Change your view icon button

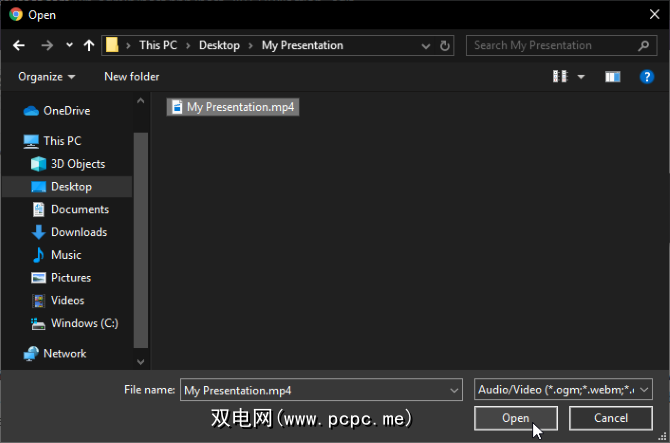[560, 77]
